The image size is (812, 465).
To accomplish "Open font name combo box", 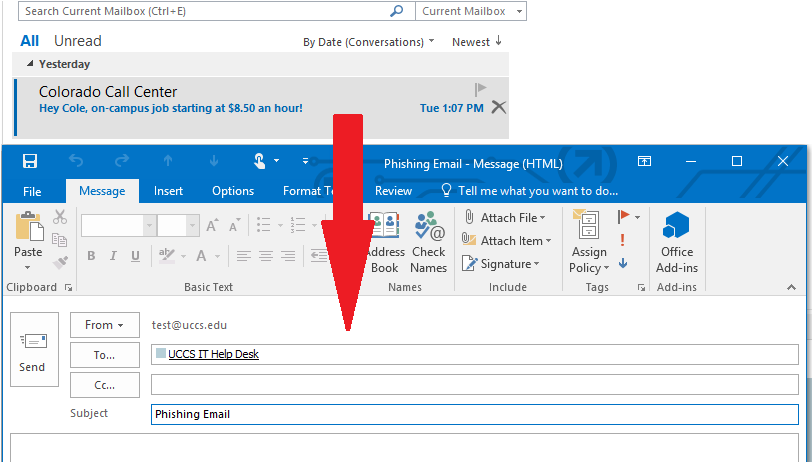I will point(119,225).
